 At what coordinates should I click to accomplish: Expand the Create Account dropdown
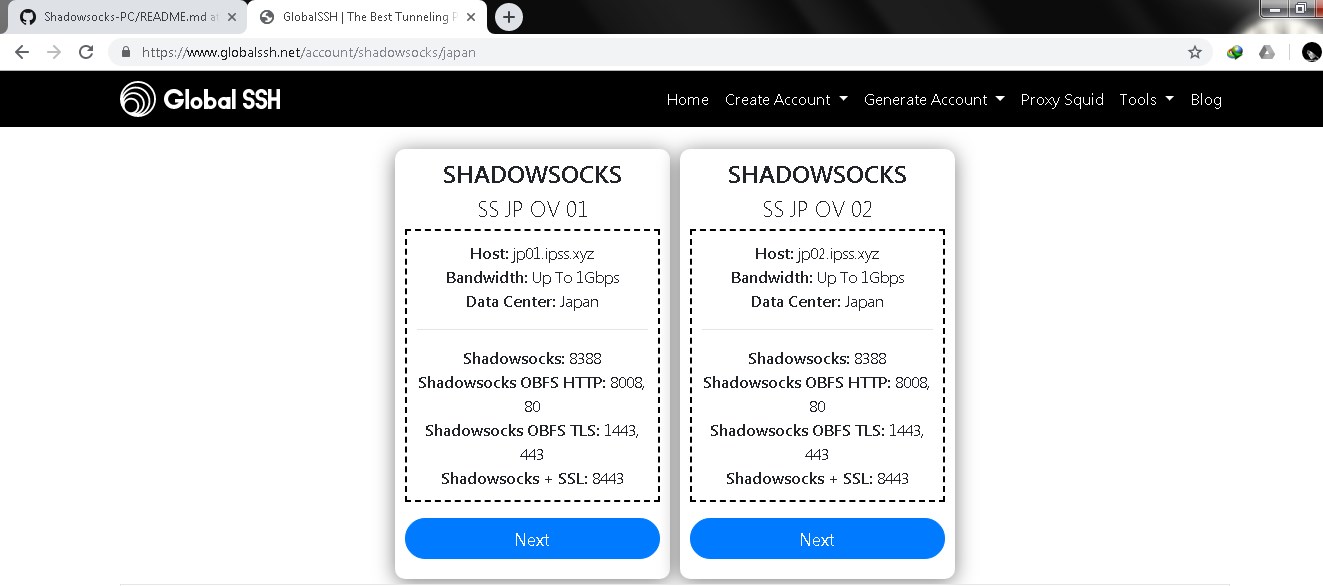pyautogui.click(x=786, y=99)
